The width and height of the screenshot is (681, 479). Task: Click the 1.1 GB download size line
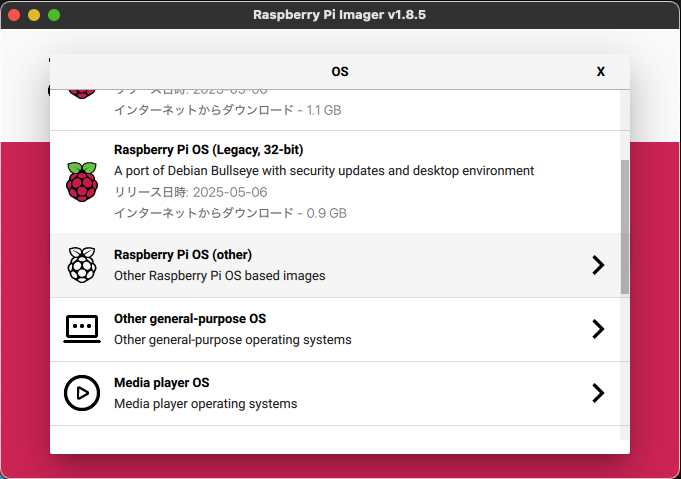coord(228,110)
